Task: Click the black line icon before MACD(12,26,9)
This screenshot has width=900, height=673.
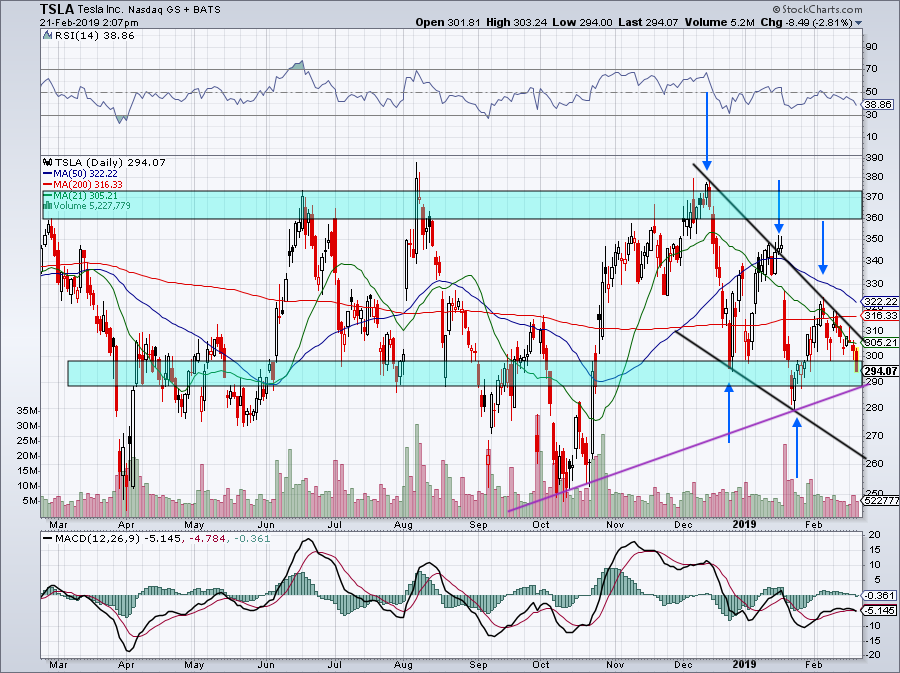Action: (48, 539)
